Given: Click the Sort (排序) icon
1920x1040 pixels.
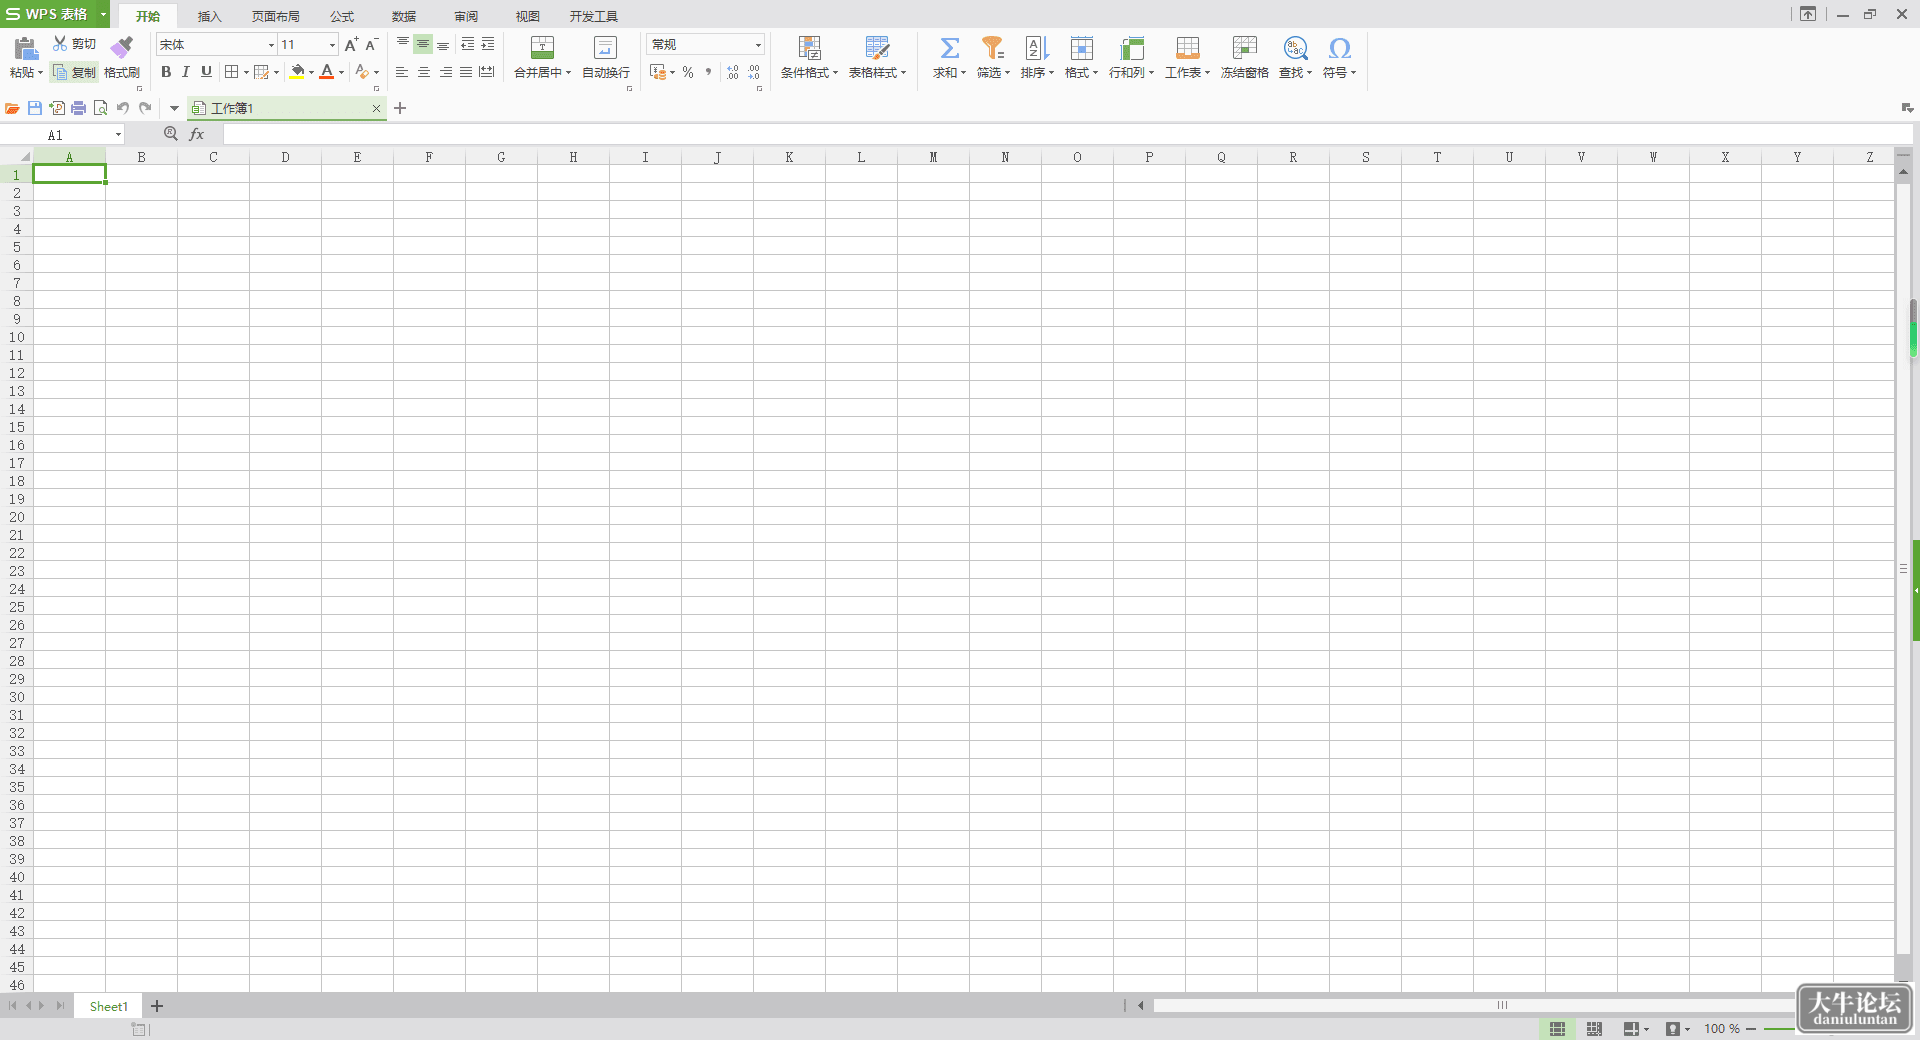Looking at the screenshot, I should coord(1037,48).
